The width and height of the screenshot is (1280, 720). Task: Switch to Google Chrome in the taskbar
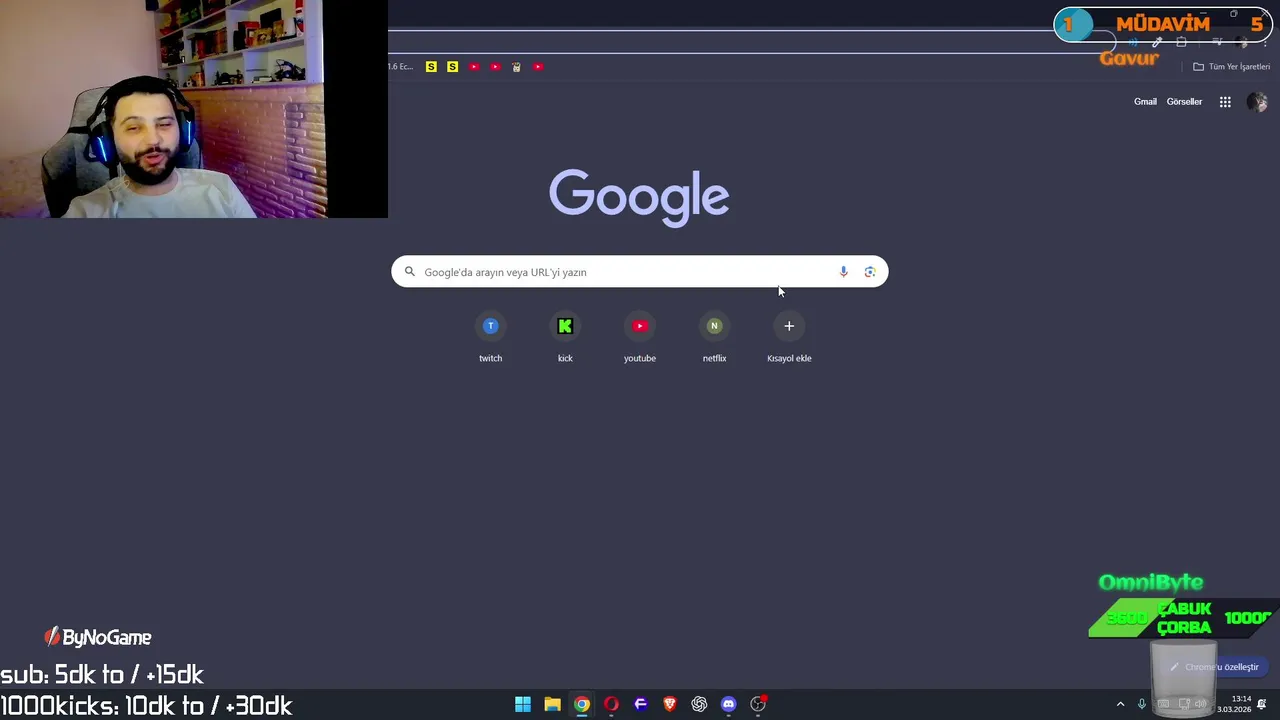tap(582, 704)
